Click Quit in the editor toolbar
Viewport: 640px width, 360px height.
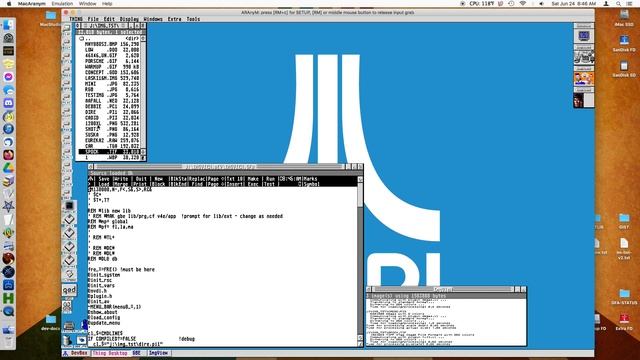(x=141, y=179)
